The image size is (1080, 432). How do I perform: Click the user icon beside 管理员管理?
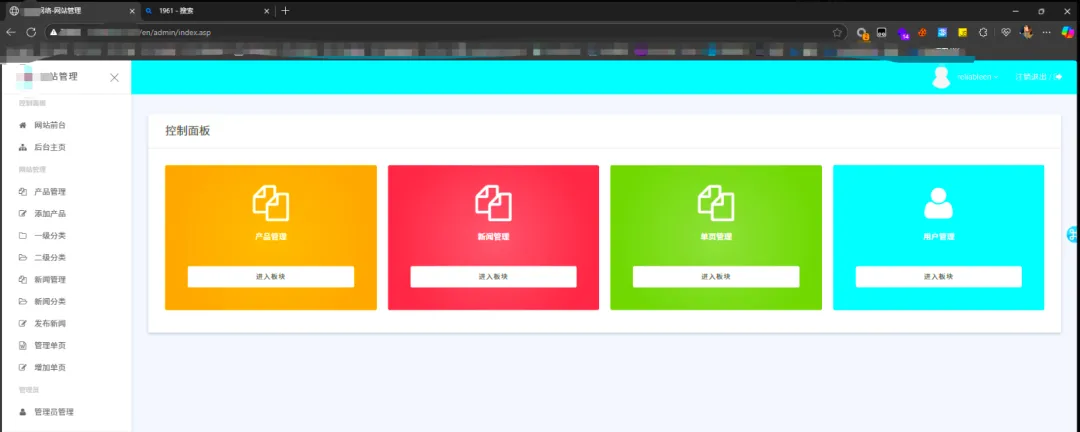pos(23,412)
